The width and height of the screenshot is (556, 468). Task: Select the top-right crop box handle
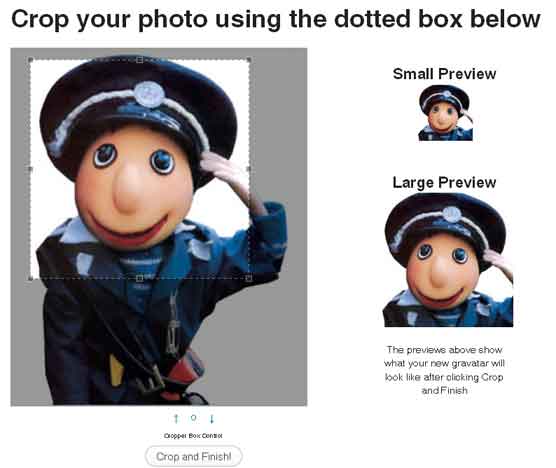tap(249, 60)
